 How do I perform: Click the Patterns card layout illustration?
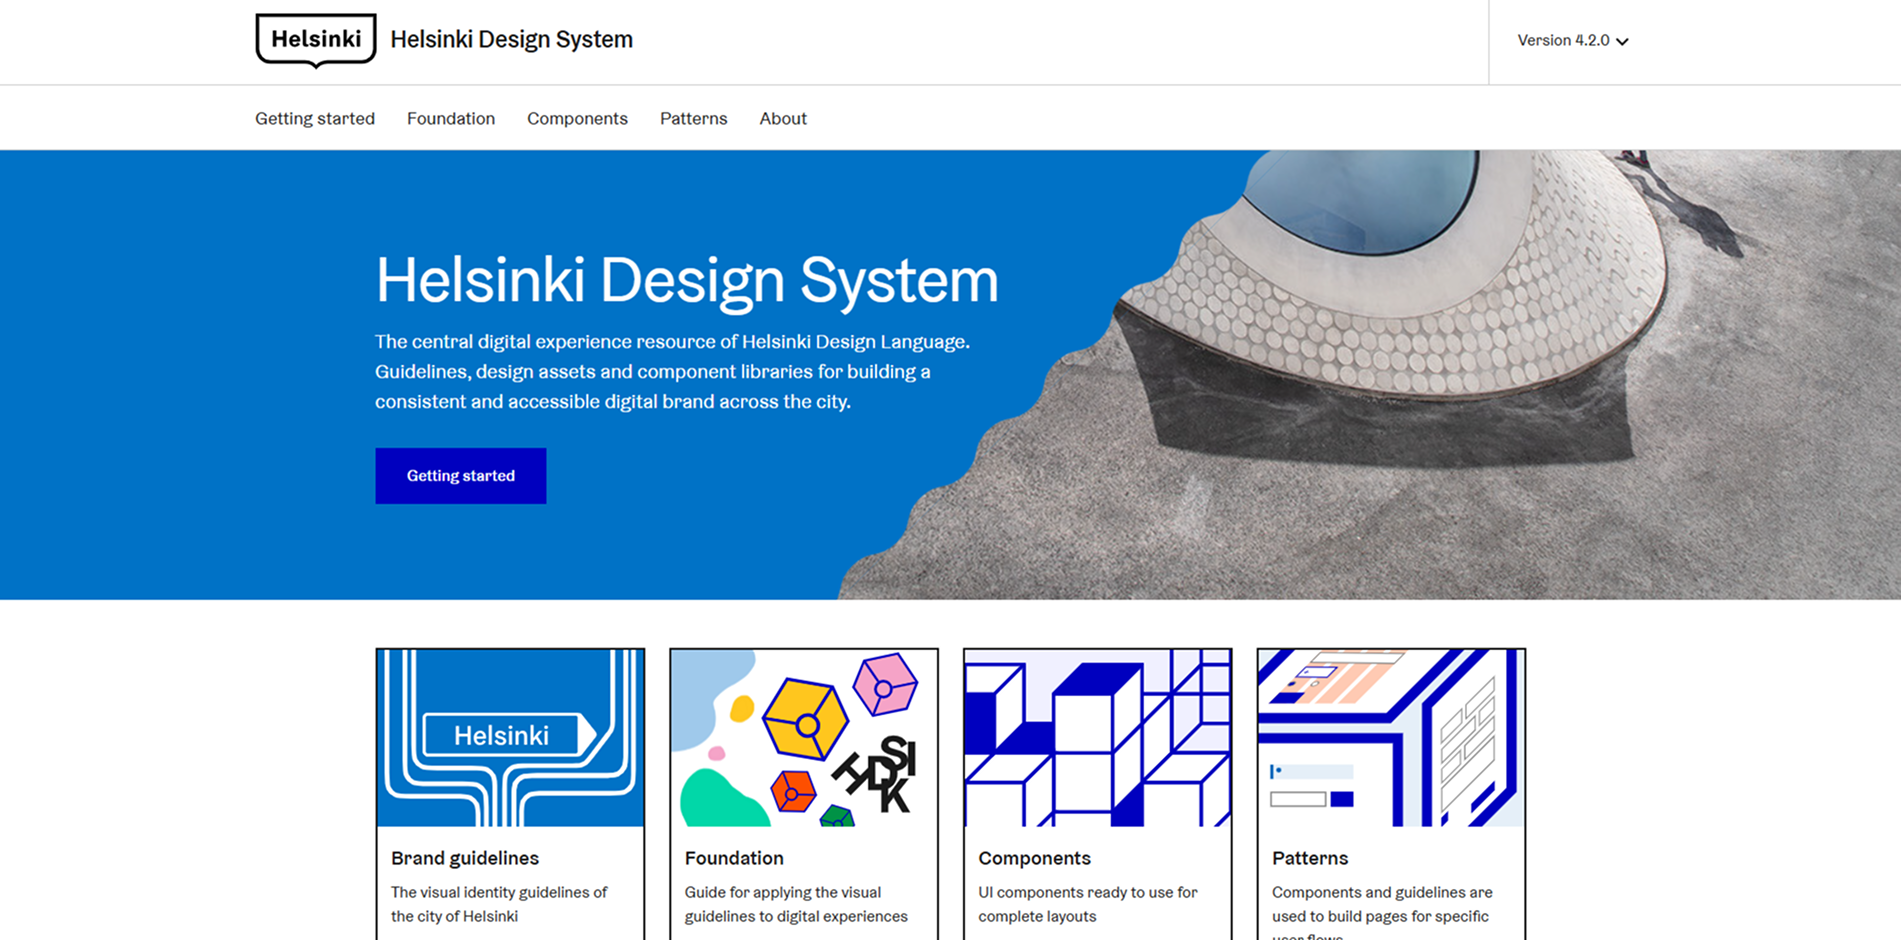[x=1391, y=738]
